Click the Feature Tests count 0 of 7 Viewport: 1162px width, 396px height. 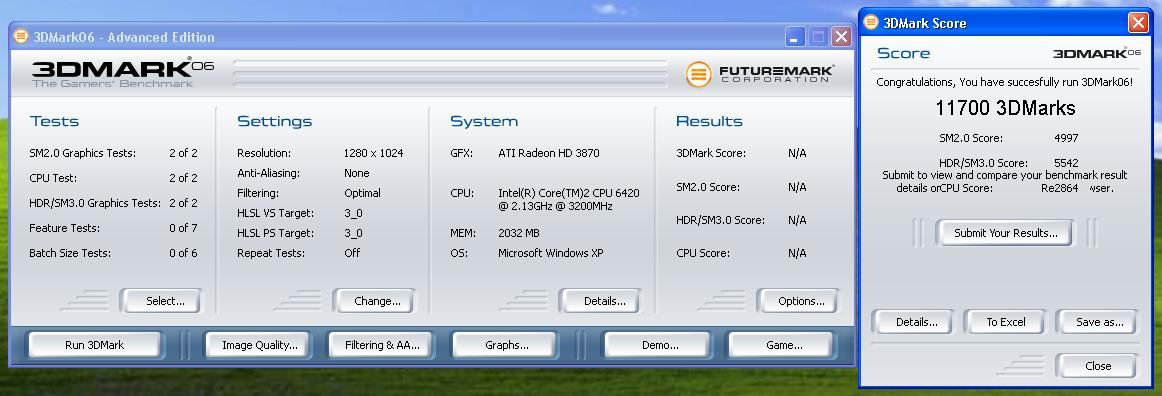pyautogui.click(x=183, y=228)
